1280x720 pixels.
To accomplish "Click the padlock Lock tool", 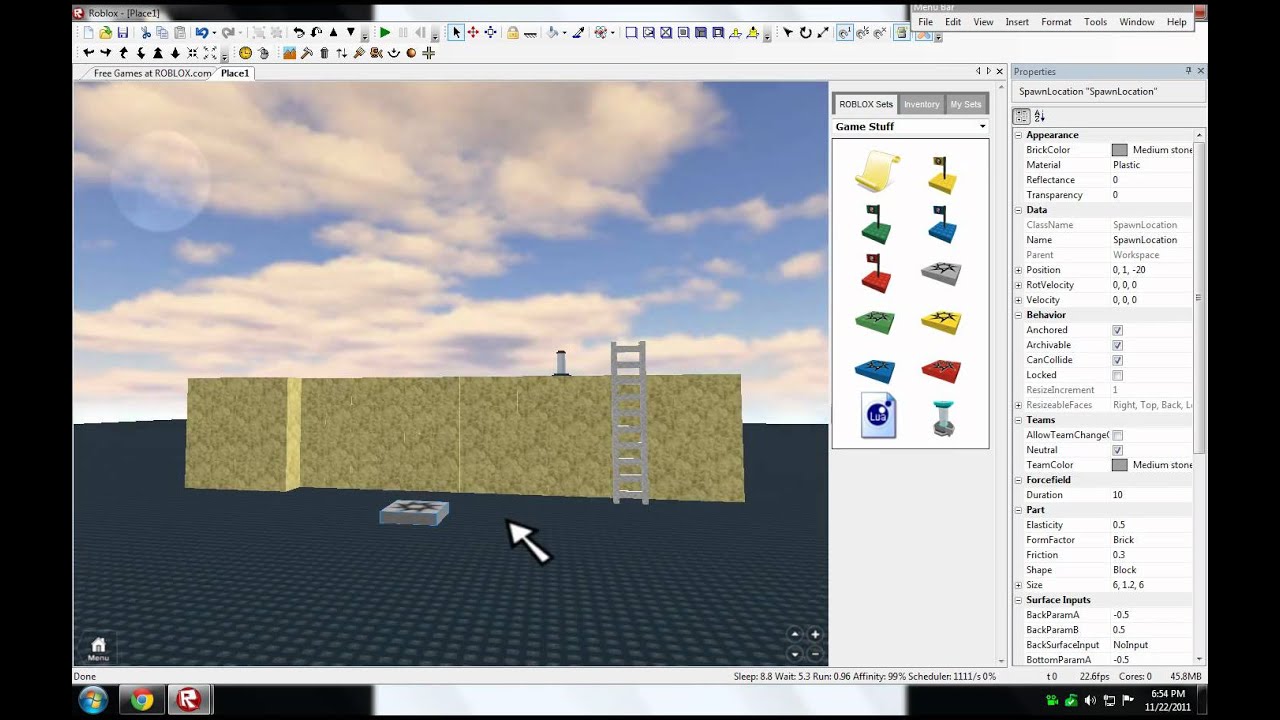I will click(x=513, y=33).
